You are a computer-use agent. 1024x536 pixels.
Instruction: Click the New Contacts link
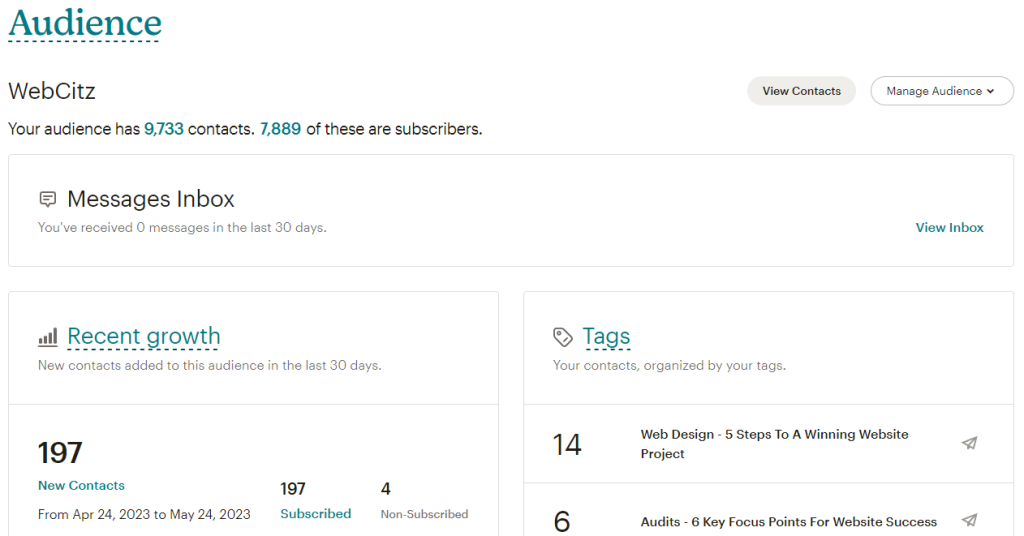pos(81,486)
